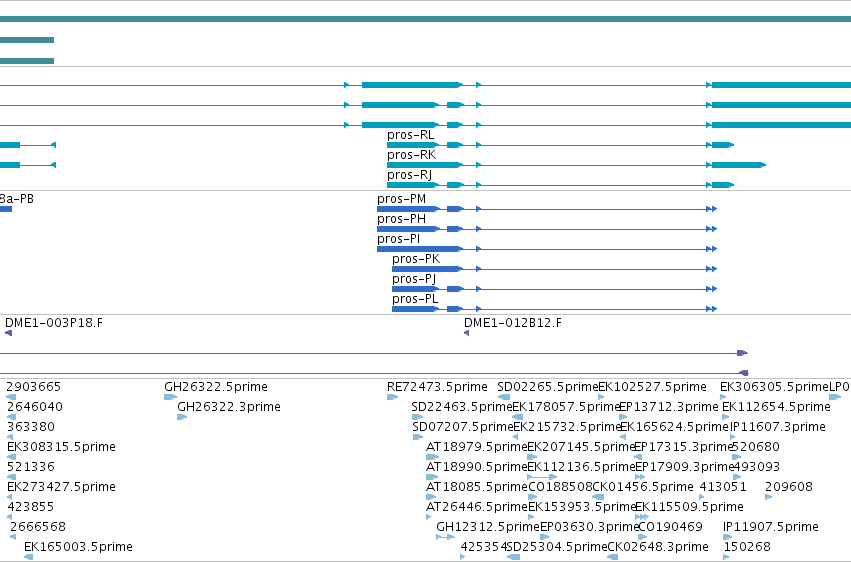Open the pros-PL protein feature

pos(554,309)
